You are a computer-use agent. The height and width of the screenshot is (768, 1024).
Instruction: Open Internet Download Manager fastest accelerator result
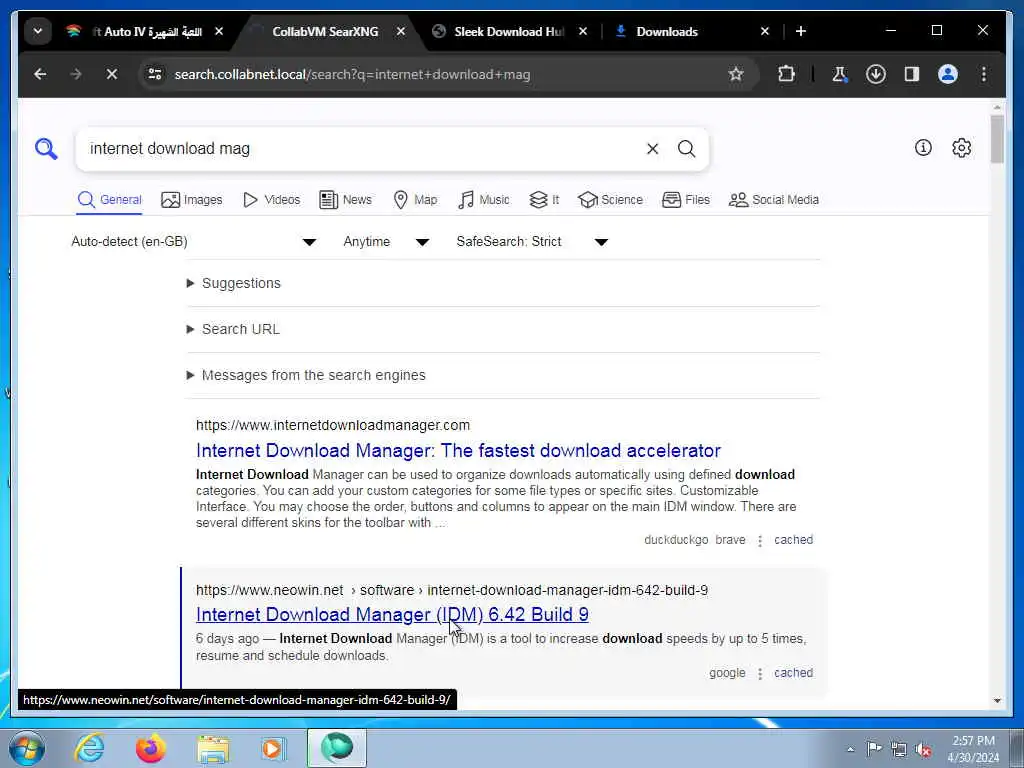point(458,451)
